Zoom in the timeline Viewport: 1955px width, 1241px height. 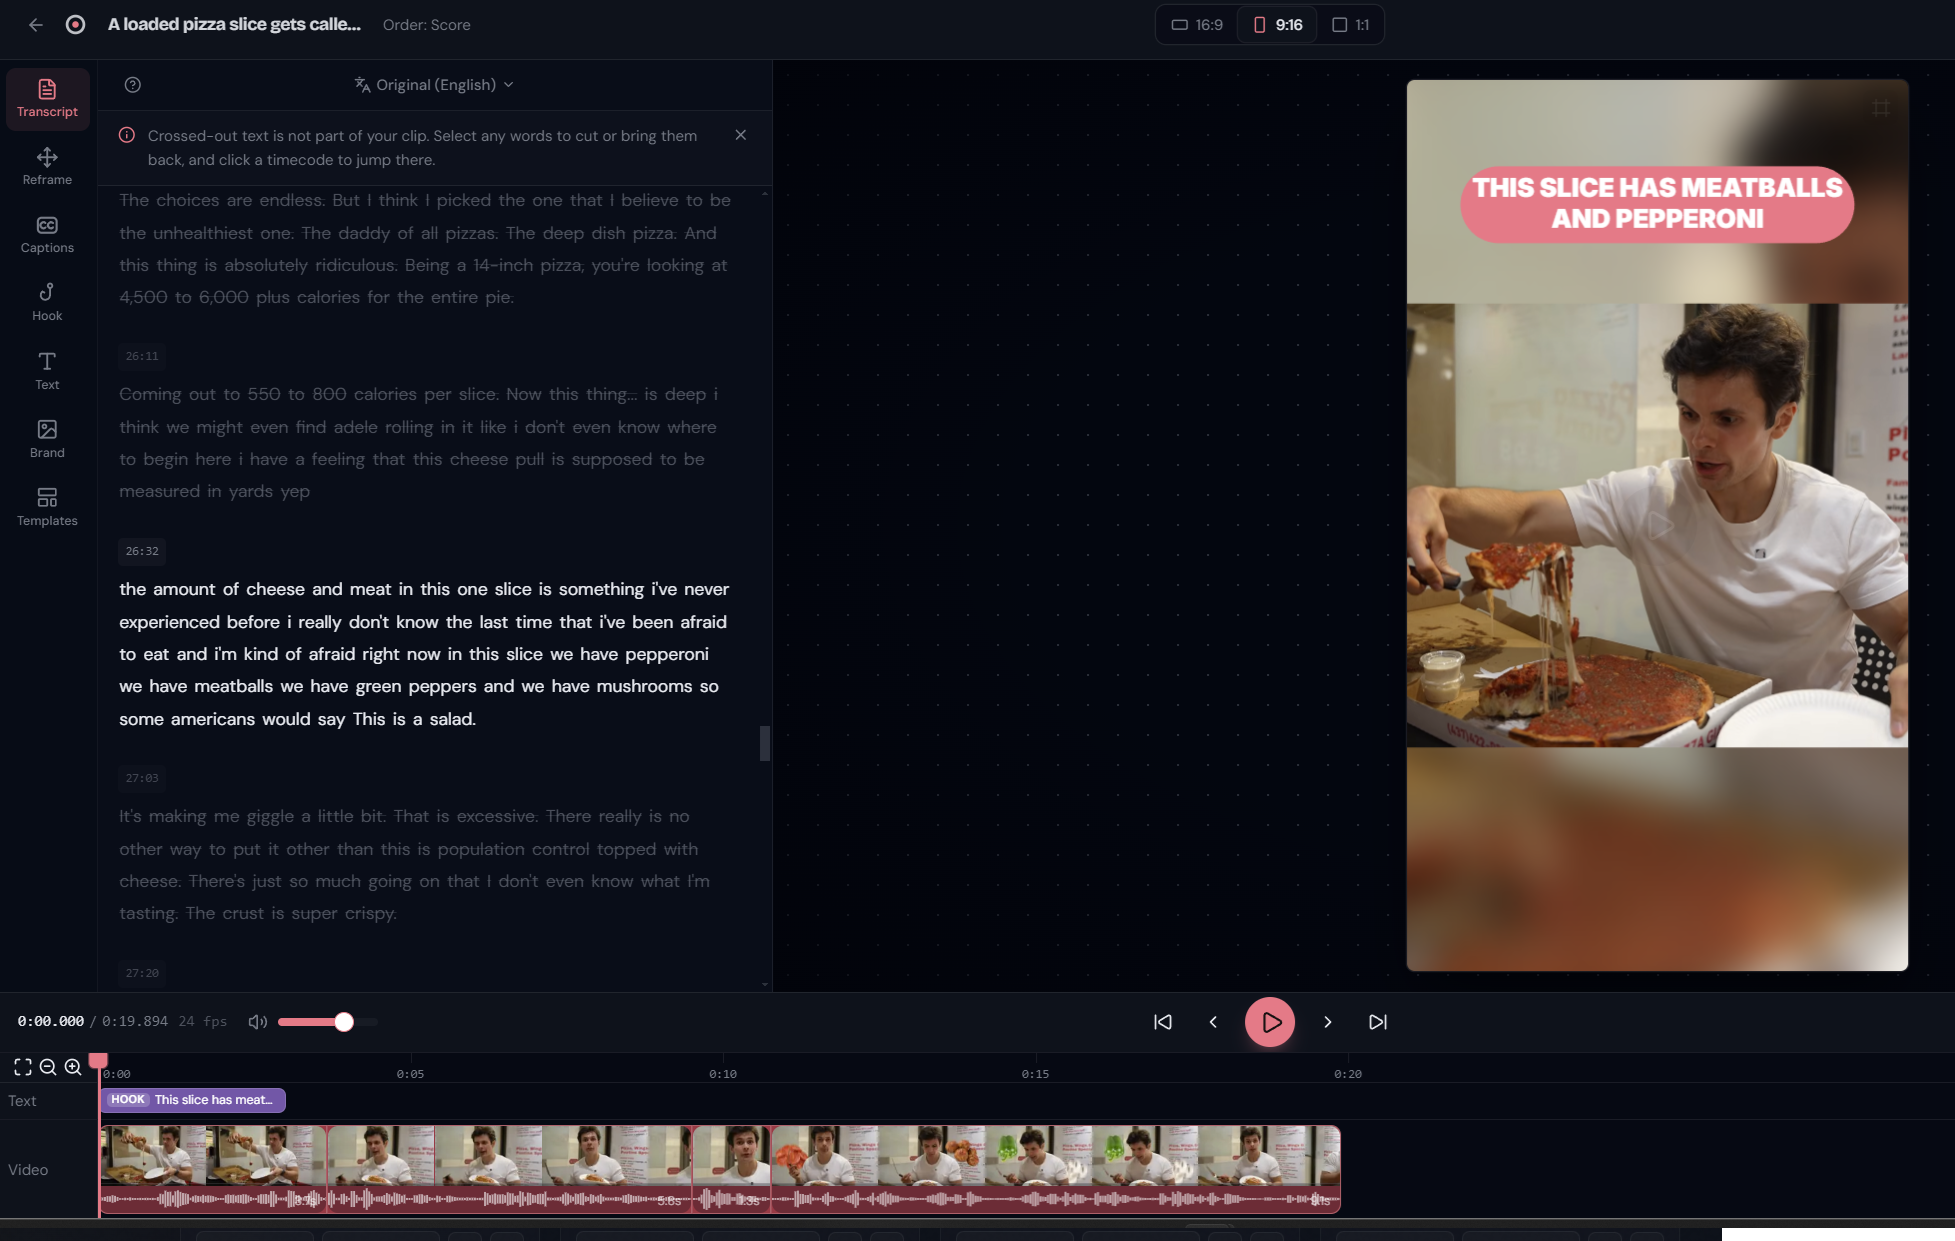coord(73,1067)
